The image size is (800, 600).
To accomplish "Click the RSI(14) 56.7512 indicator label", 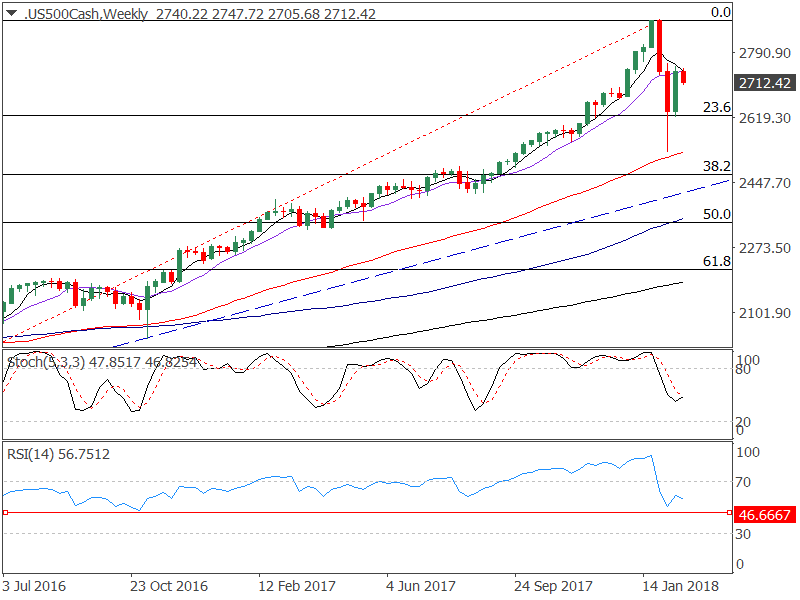I will (x=58, y=454).
